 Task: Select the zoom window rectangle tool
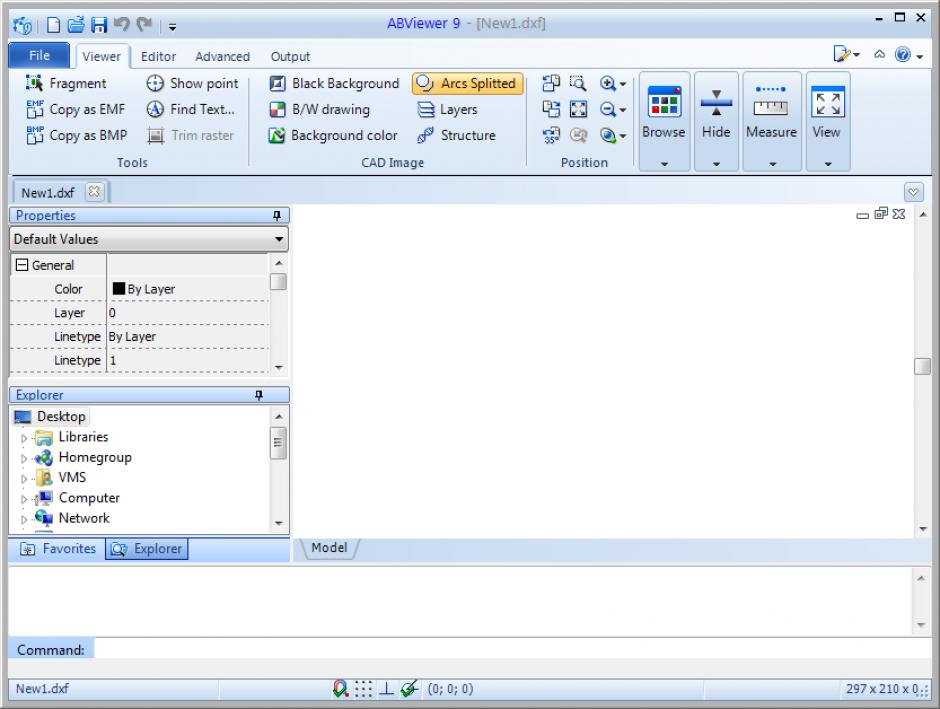578,83
